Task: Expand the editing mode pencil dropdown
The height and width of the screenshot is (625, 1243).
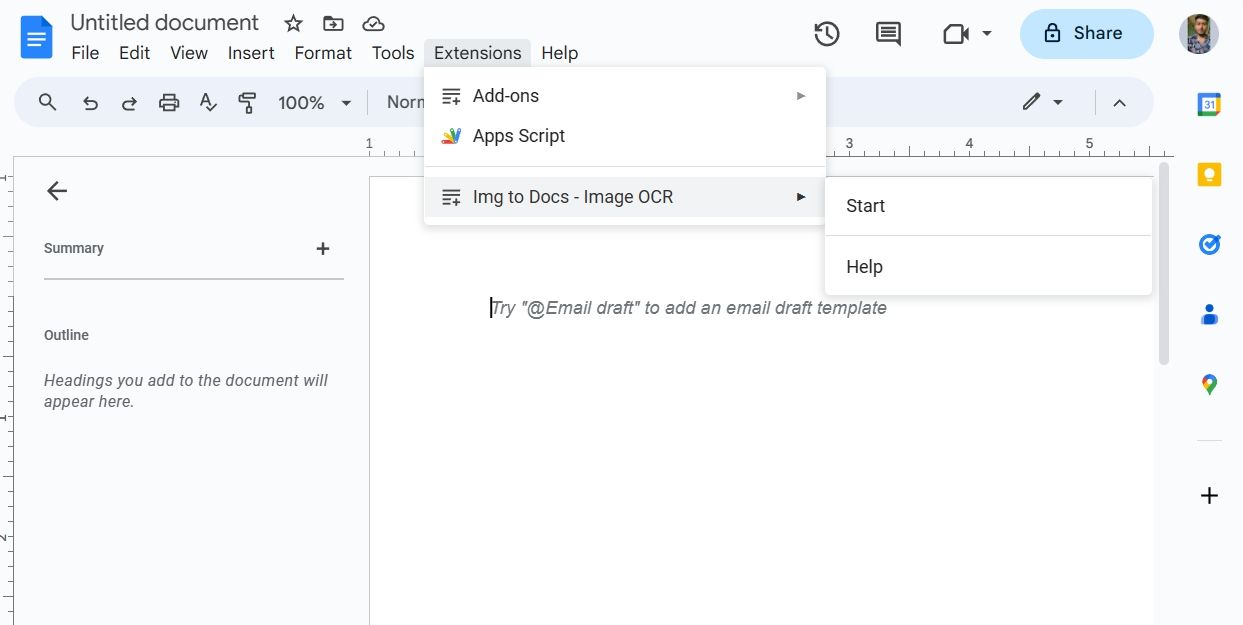Action: (x=1042, y=102)
